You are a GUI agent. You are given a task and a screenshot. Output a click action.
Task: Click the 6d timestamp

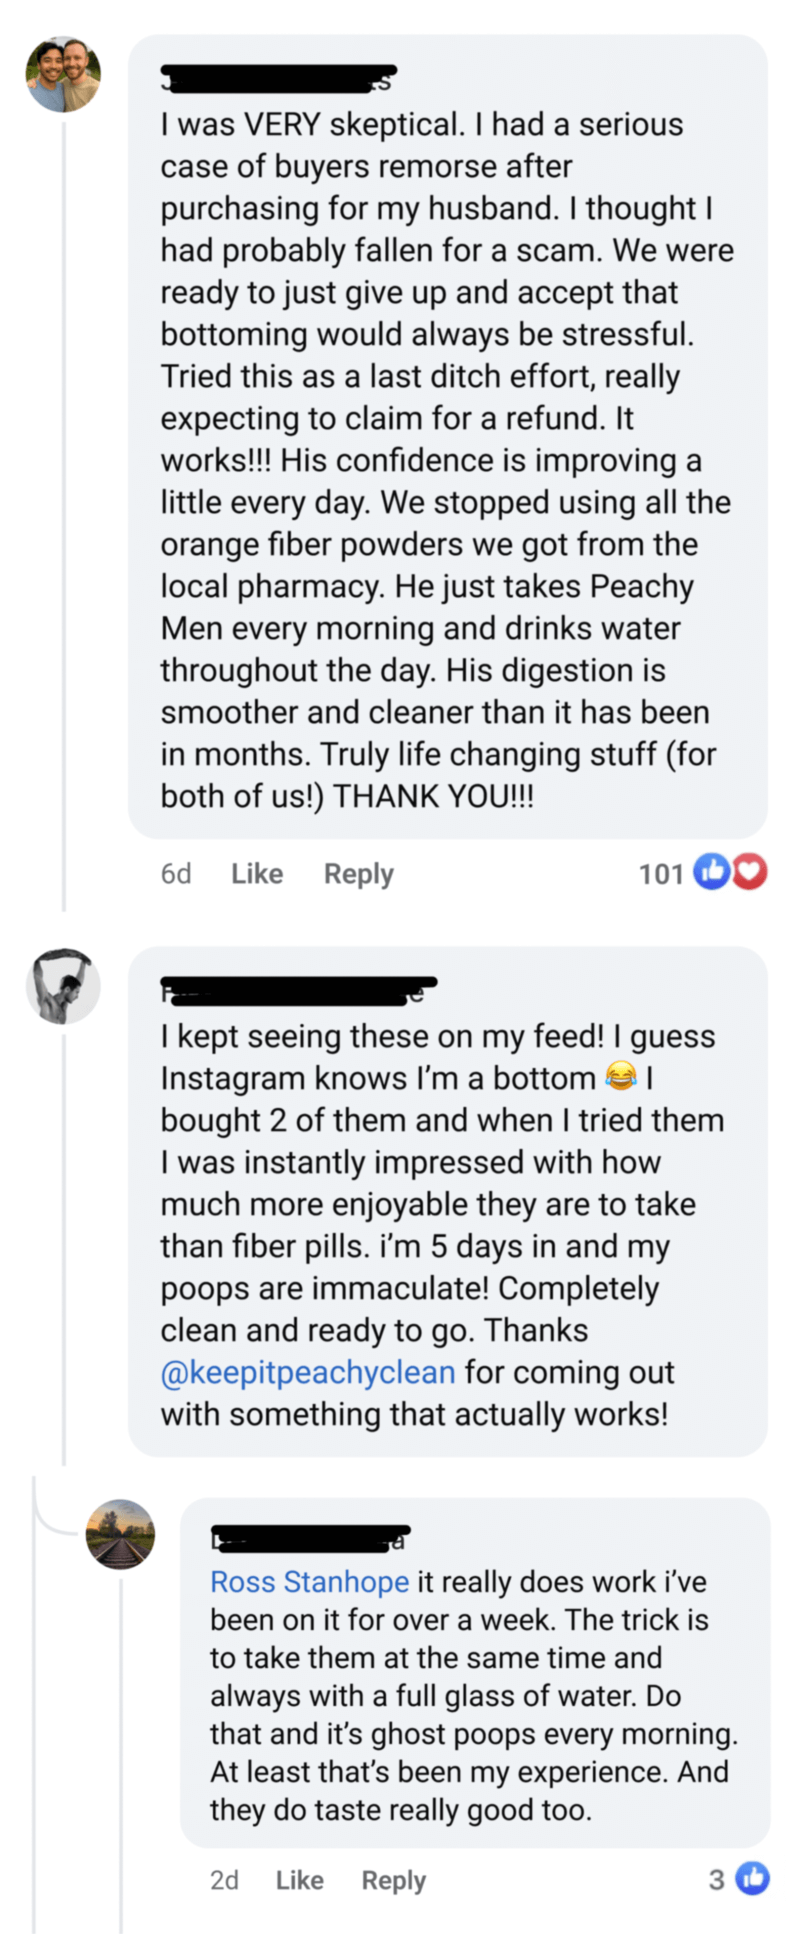pyautogui.click(x=176, y=874)
